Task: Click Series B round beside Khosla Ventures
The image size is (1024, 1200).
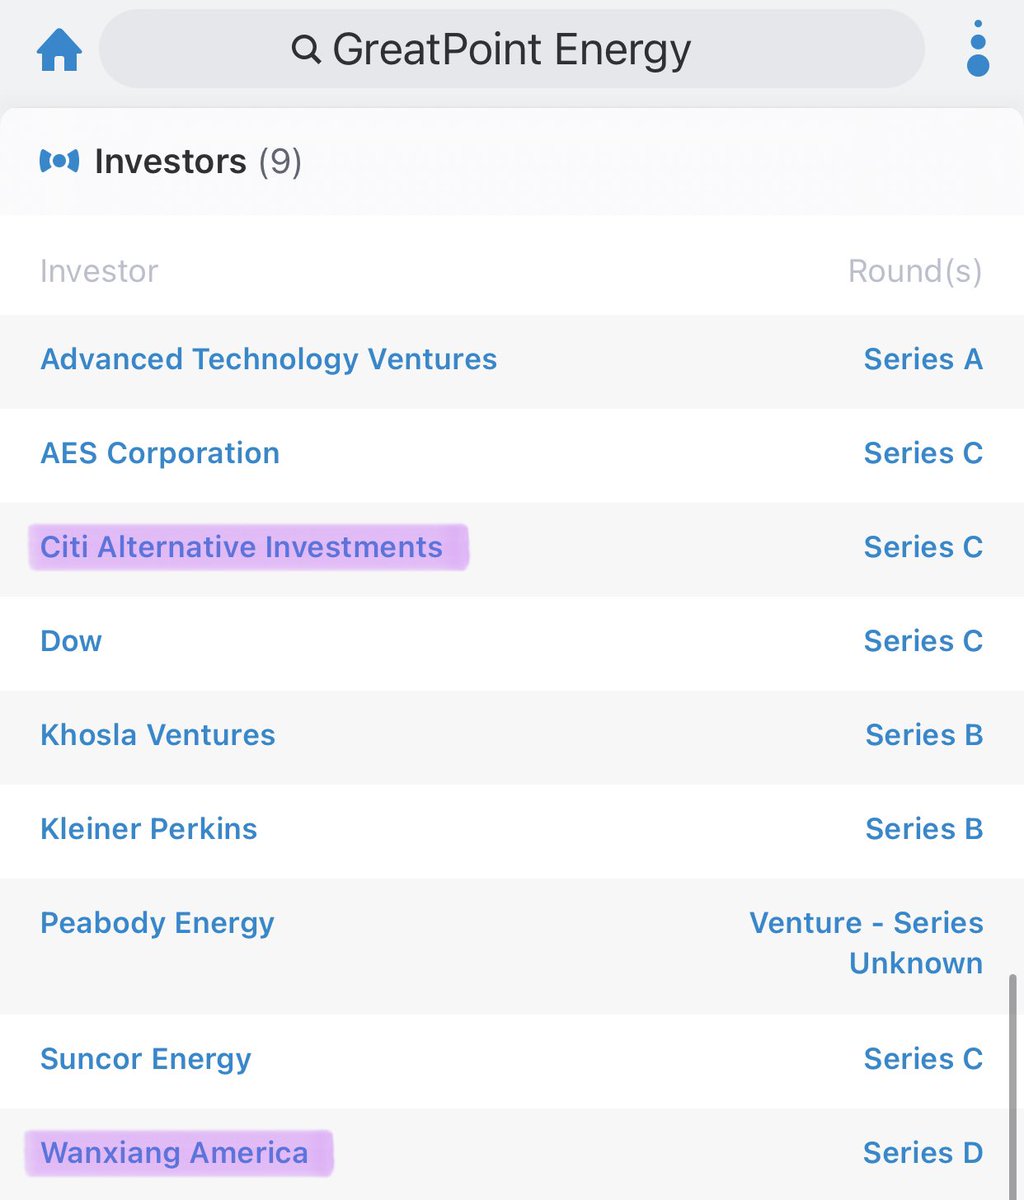Action: click(923, 735)
